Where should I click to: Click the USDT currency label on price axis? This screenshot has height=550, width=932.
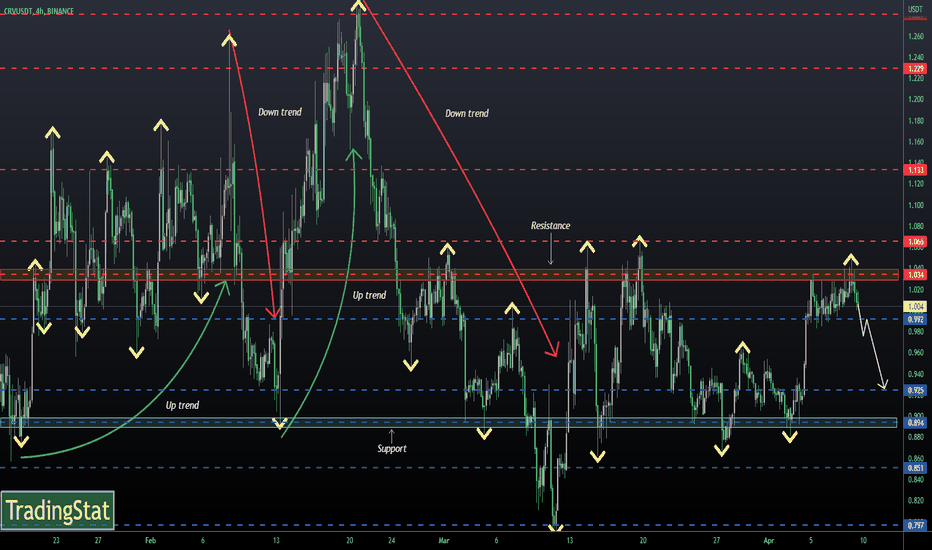(915, 10)
